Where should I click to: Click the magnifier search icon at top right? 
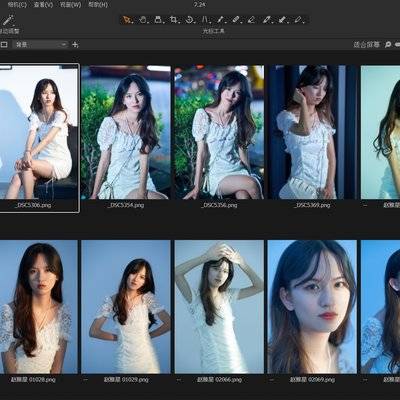pyautogui.click(x=388, y=44)
